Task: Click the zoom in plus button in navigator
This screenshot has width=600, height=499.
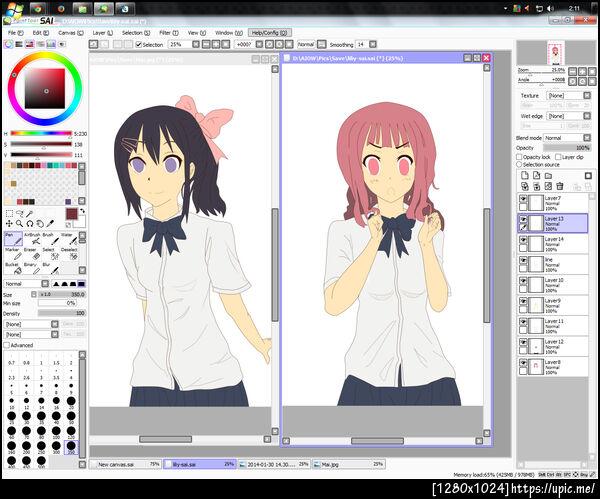Action: [x=582, y=71]
